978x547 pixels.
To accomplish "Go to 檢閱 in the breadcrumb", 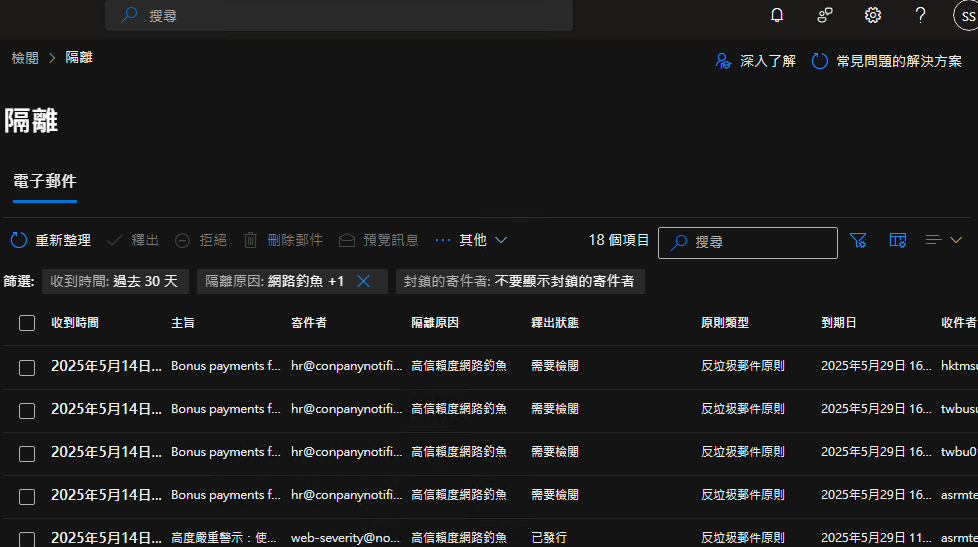I will tap(25, 58).
